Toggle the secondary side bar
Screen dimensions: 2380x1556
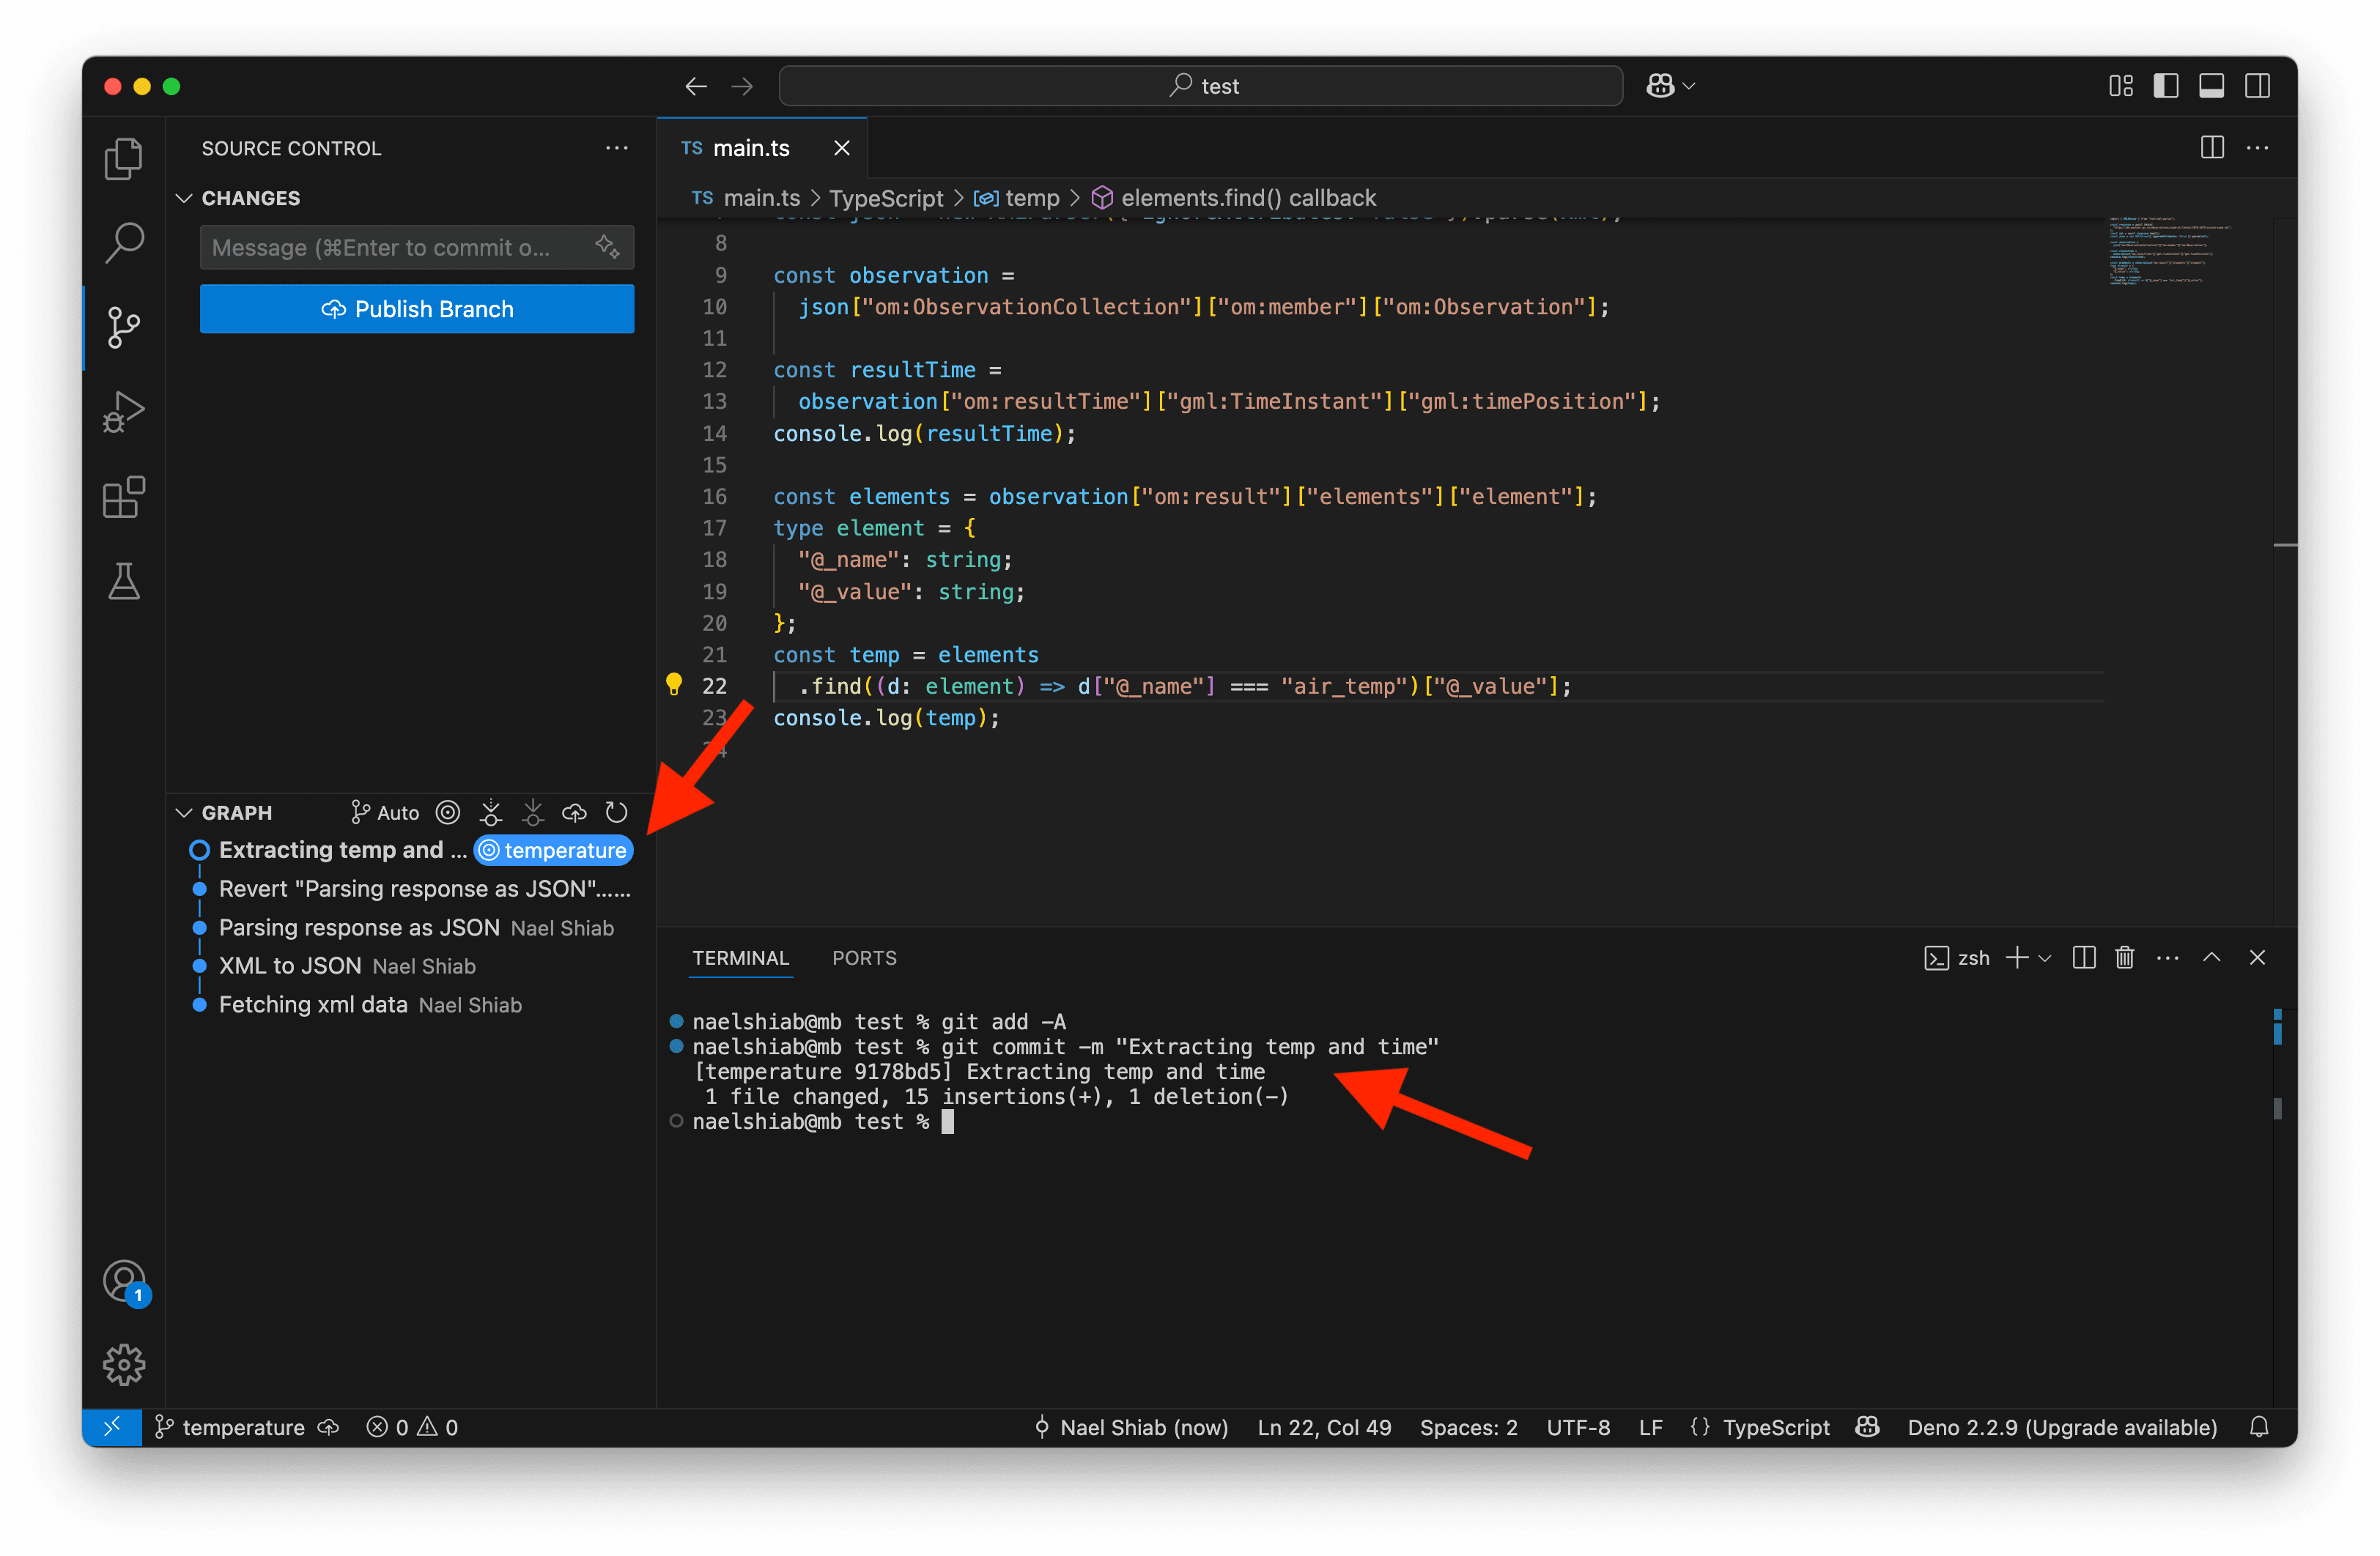pos(2257,86)
